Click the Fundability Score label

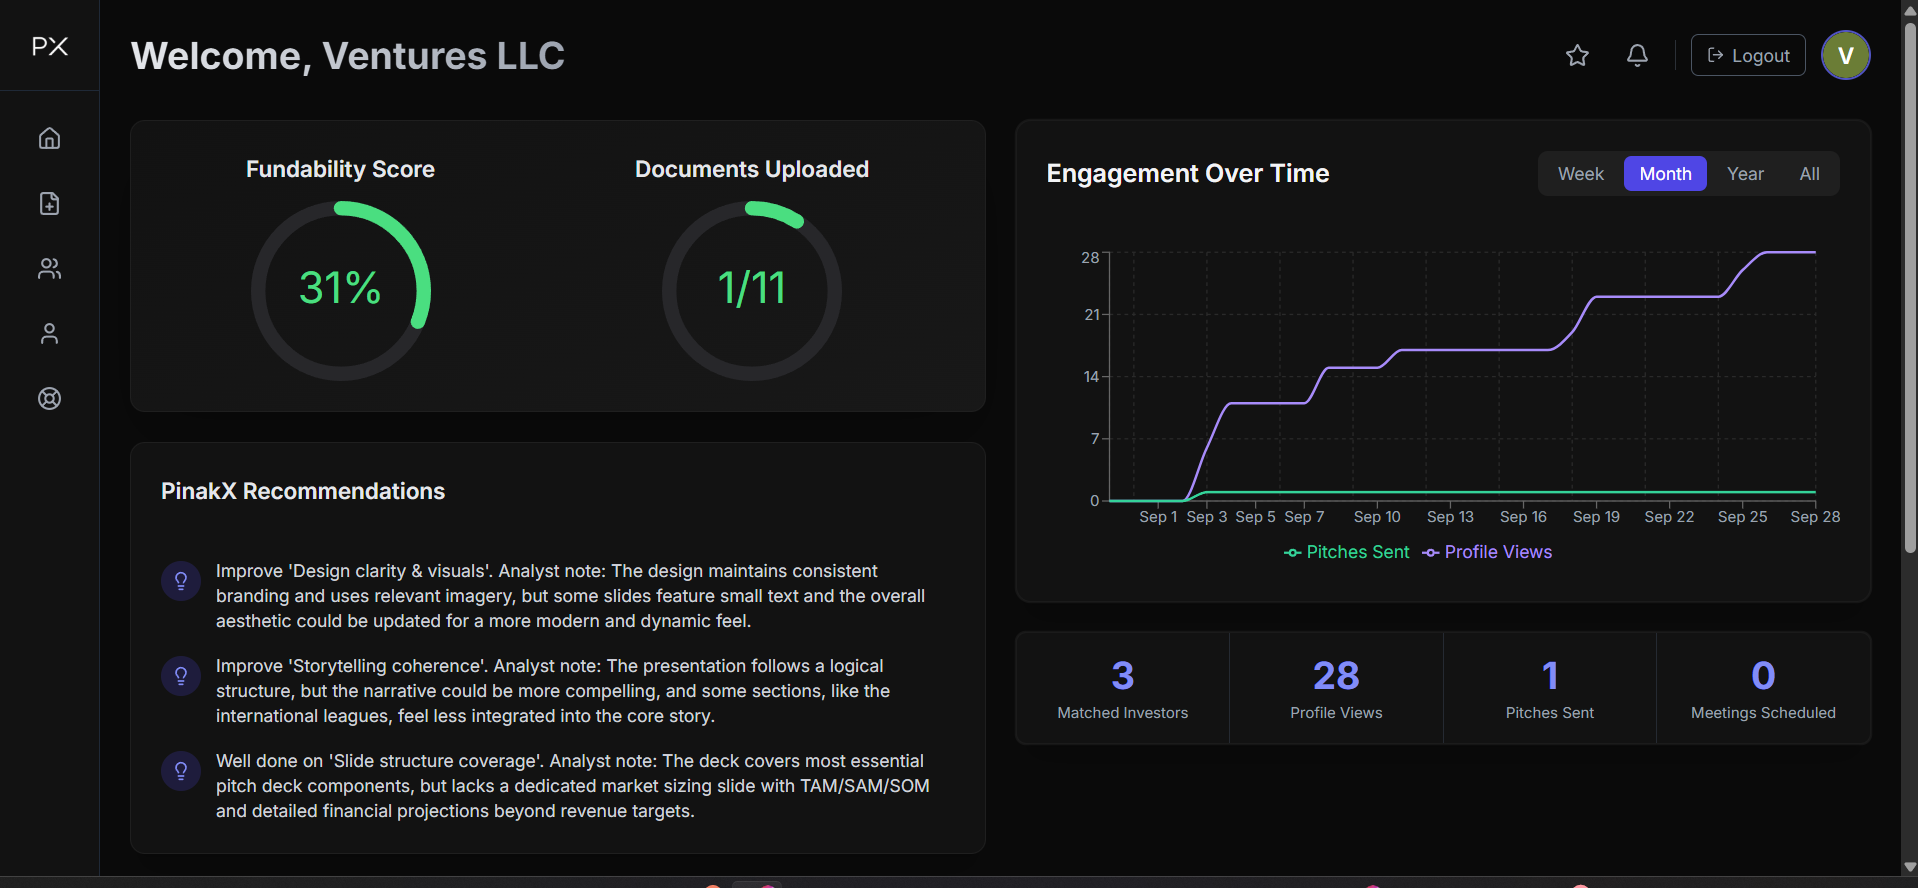(x=340, y=169)
